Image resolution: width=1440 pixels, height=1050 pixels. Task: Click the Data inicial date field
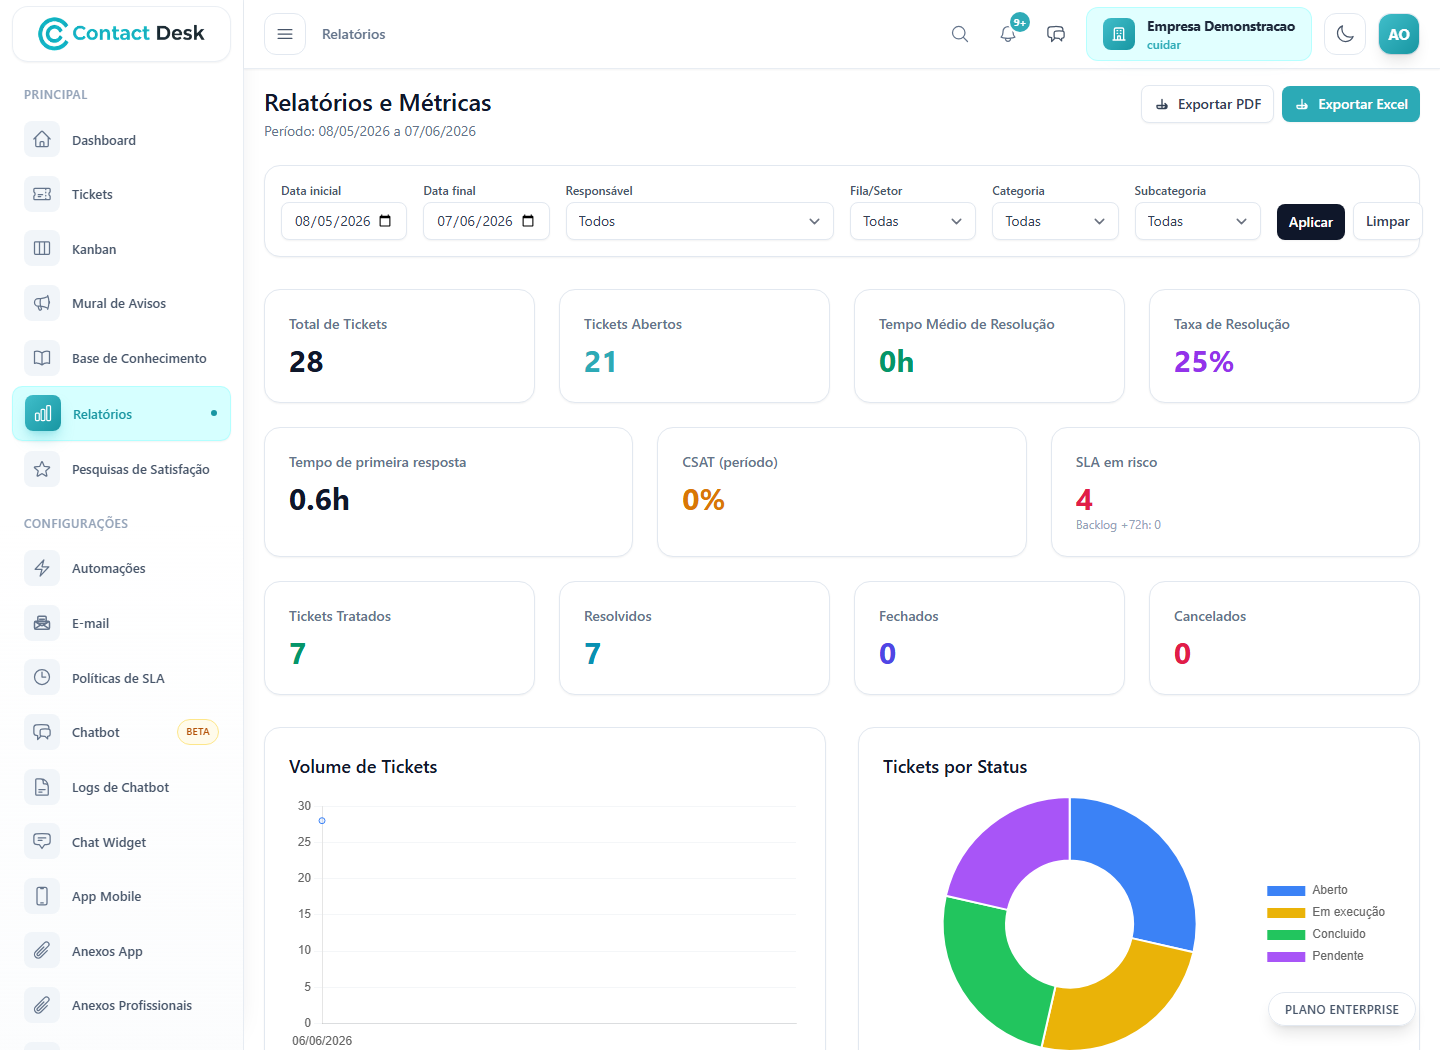pyautogui.click(x=344, y=221)
